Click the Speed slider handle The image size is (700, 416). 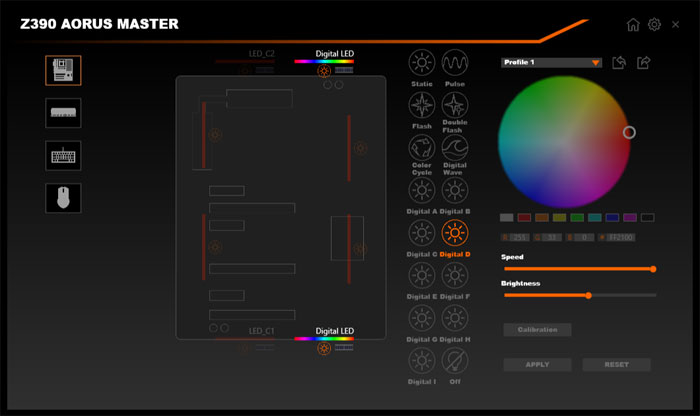click(x=653, y=269)
